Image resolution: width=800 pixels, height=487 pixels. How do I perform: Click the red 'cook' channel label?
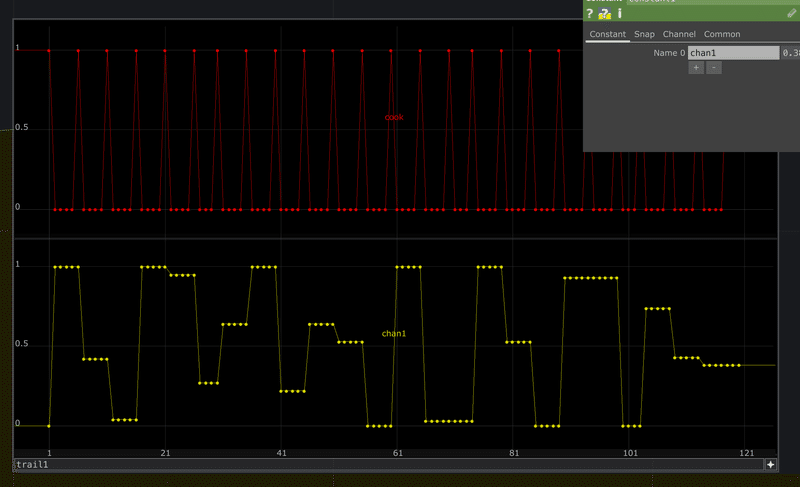pos(394,117)
